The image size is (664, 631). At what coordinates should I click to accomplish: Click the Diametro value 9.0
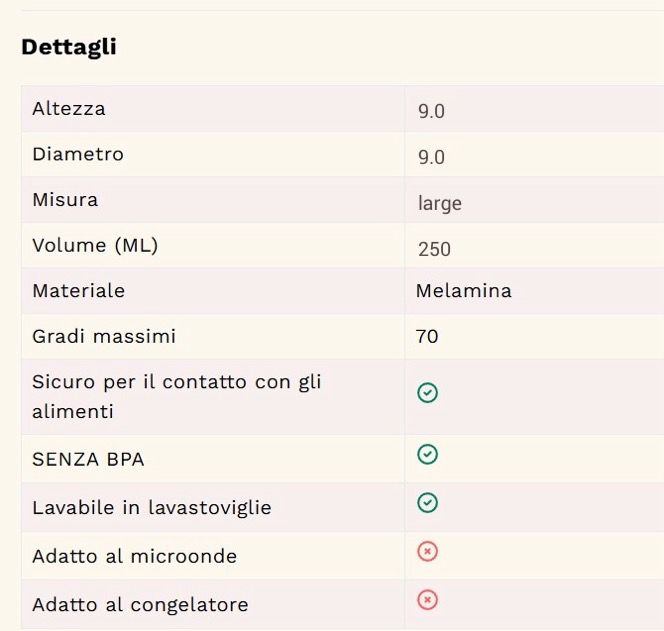(x=431, y=157)
